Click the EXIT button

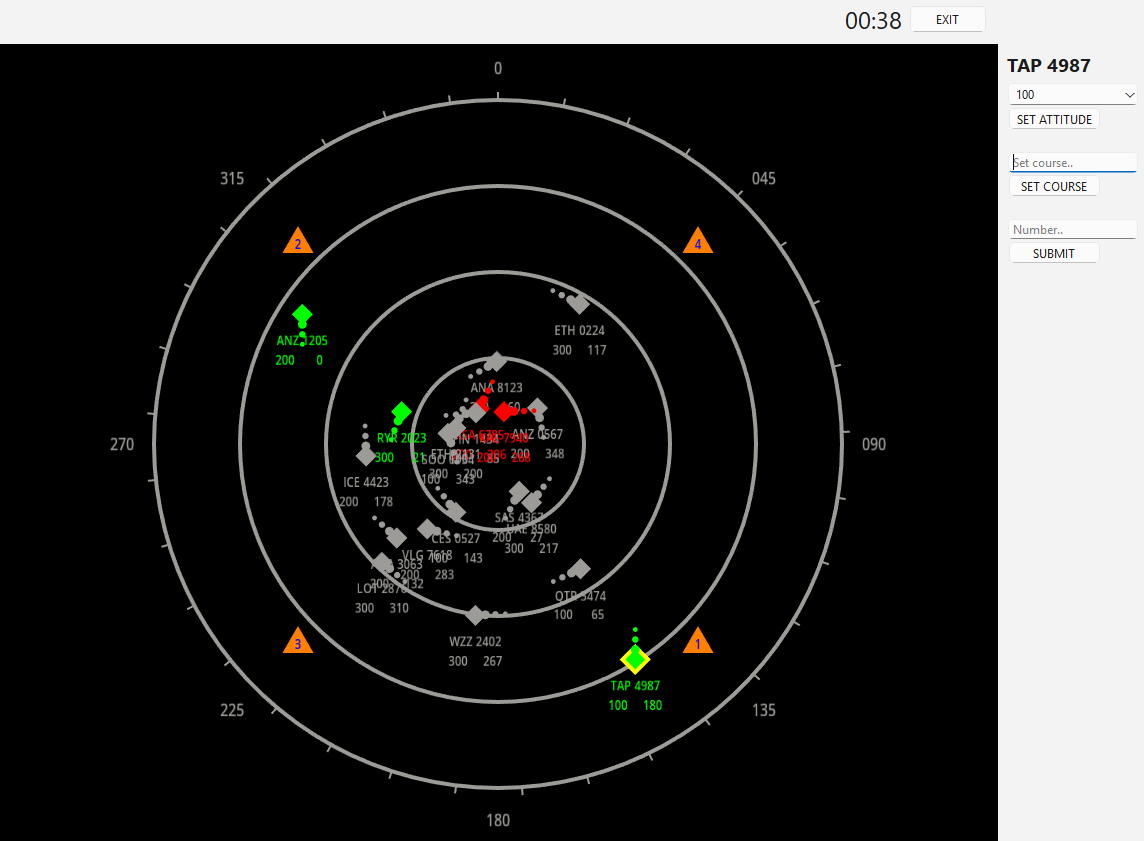946,18
